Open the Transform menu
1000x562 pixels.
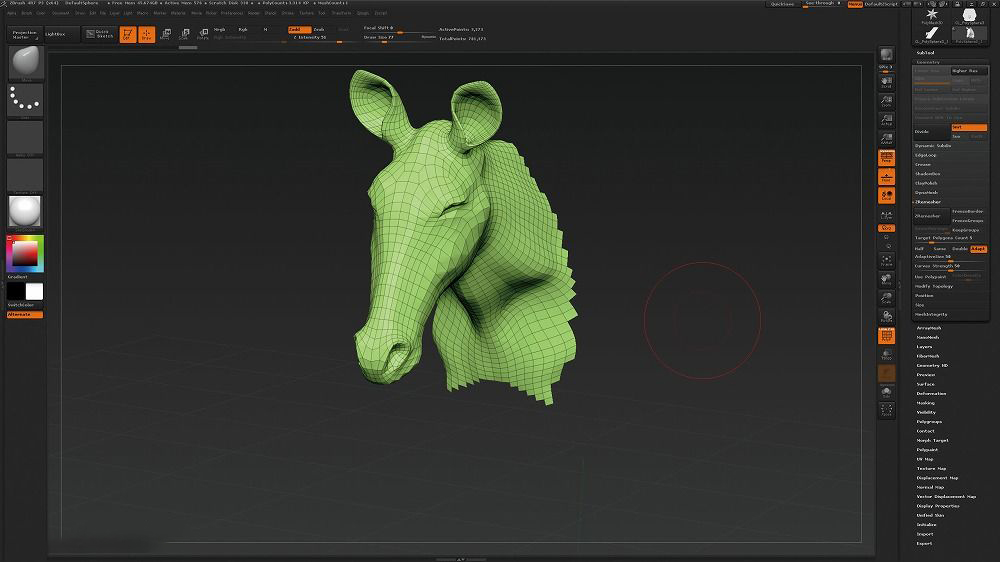point(341,13)
